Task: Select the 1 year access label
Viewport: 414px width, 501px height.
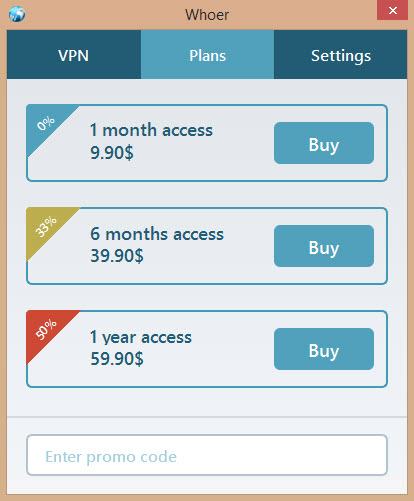Action: pos(141,337)
